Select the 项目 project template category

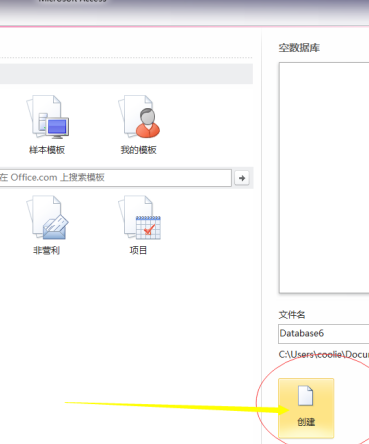[139, 225]
